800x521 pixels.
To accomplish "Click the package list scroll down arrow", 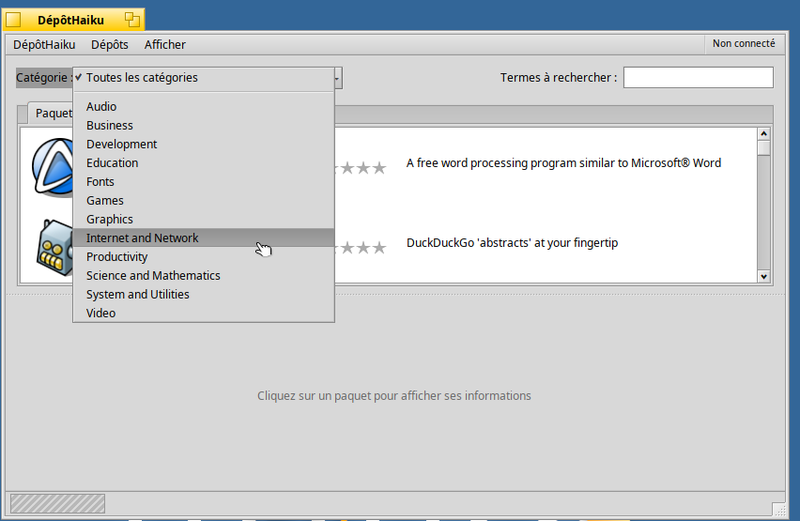I will pyautogui.click(x=764, y=276).
